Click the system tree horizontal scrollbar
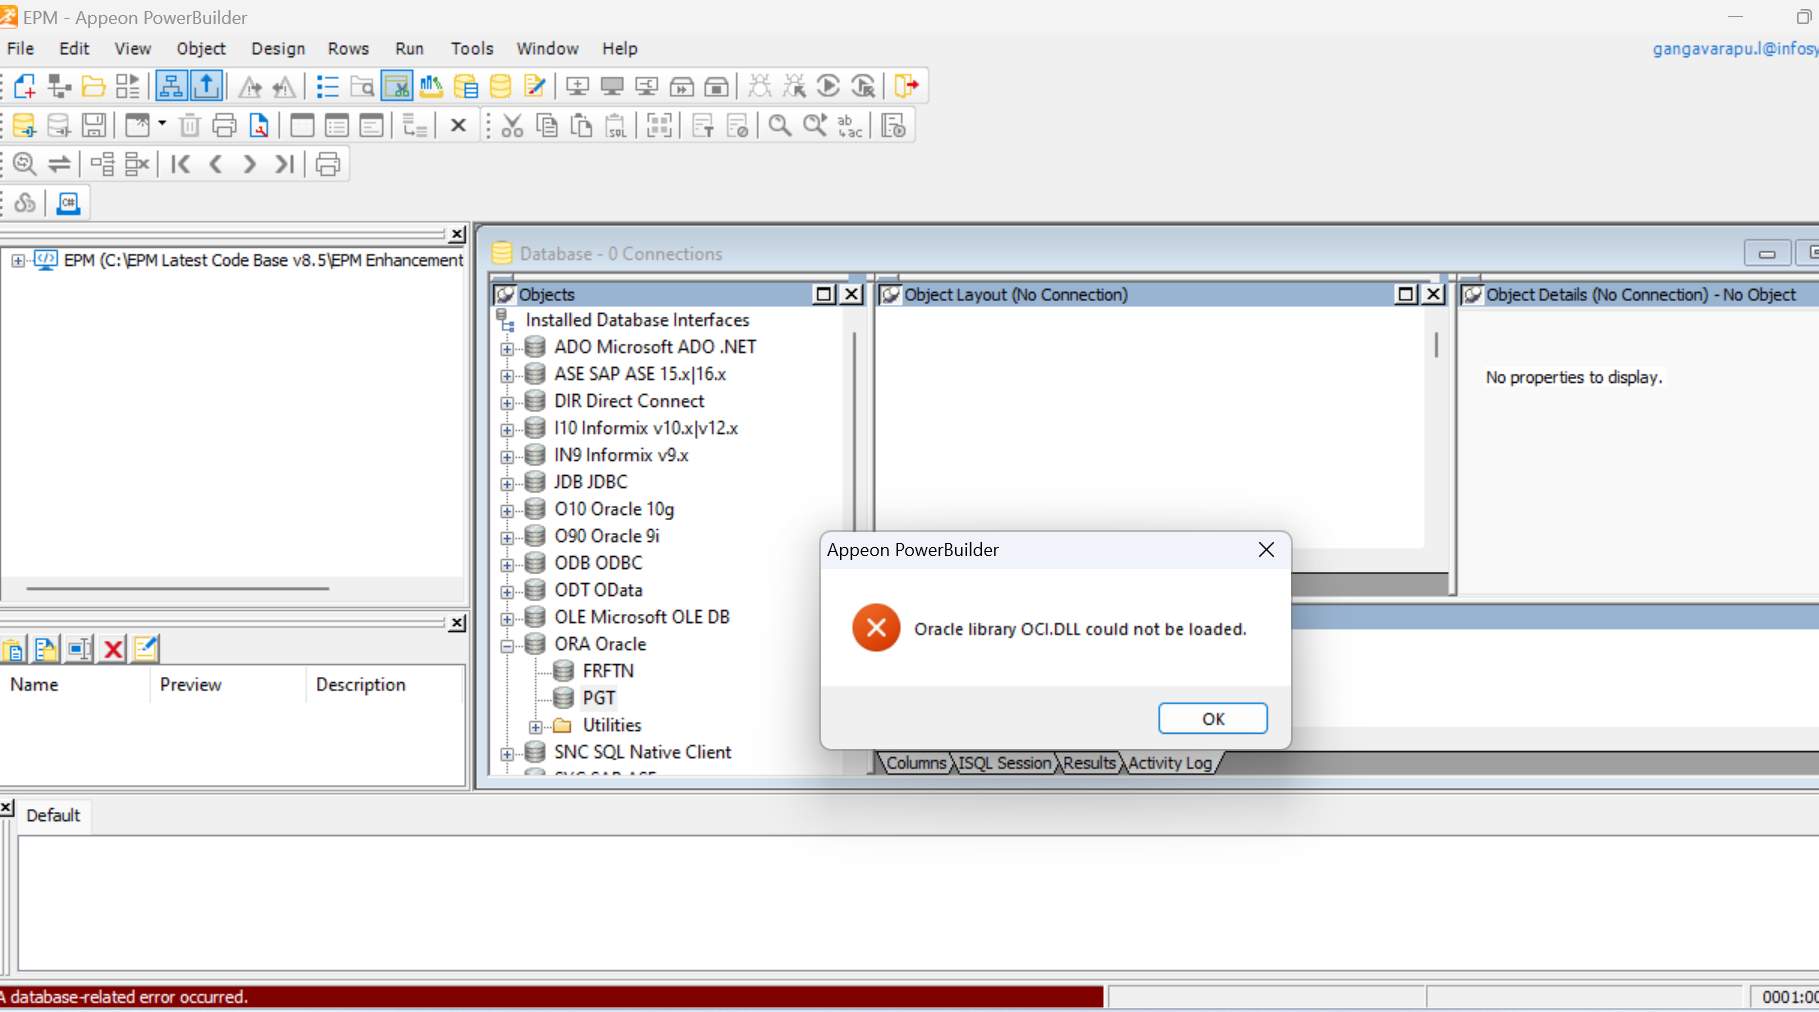 coord(178,589)
